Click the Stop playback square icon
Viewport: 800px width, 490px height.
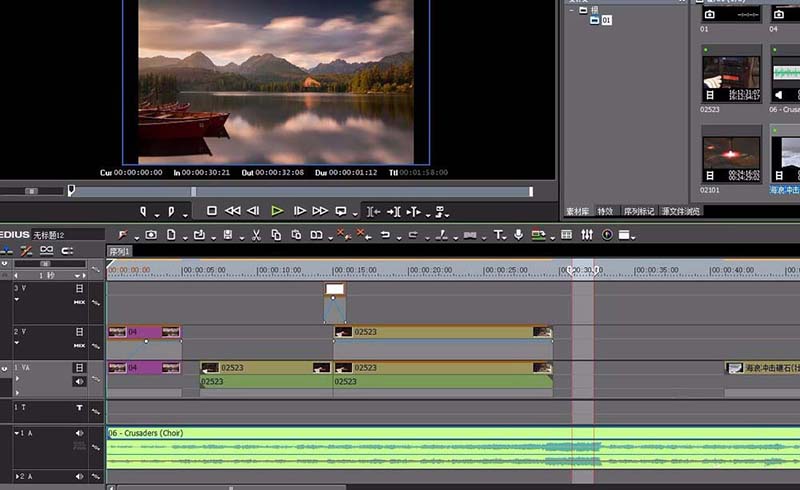click(x=212, y=211)
